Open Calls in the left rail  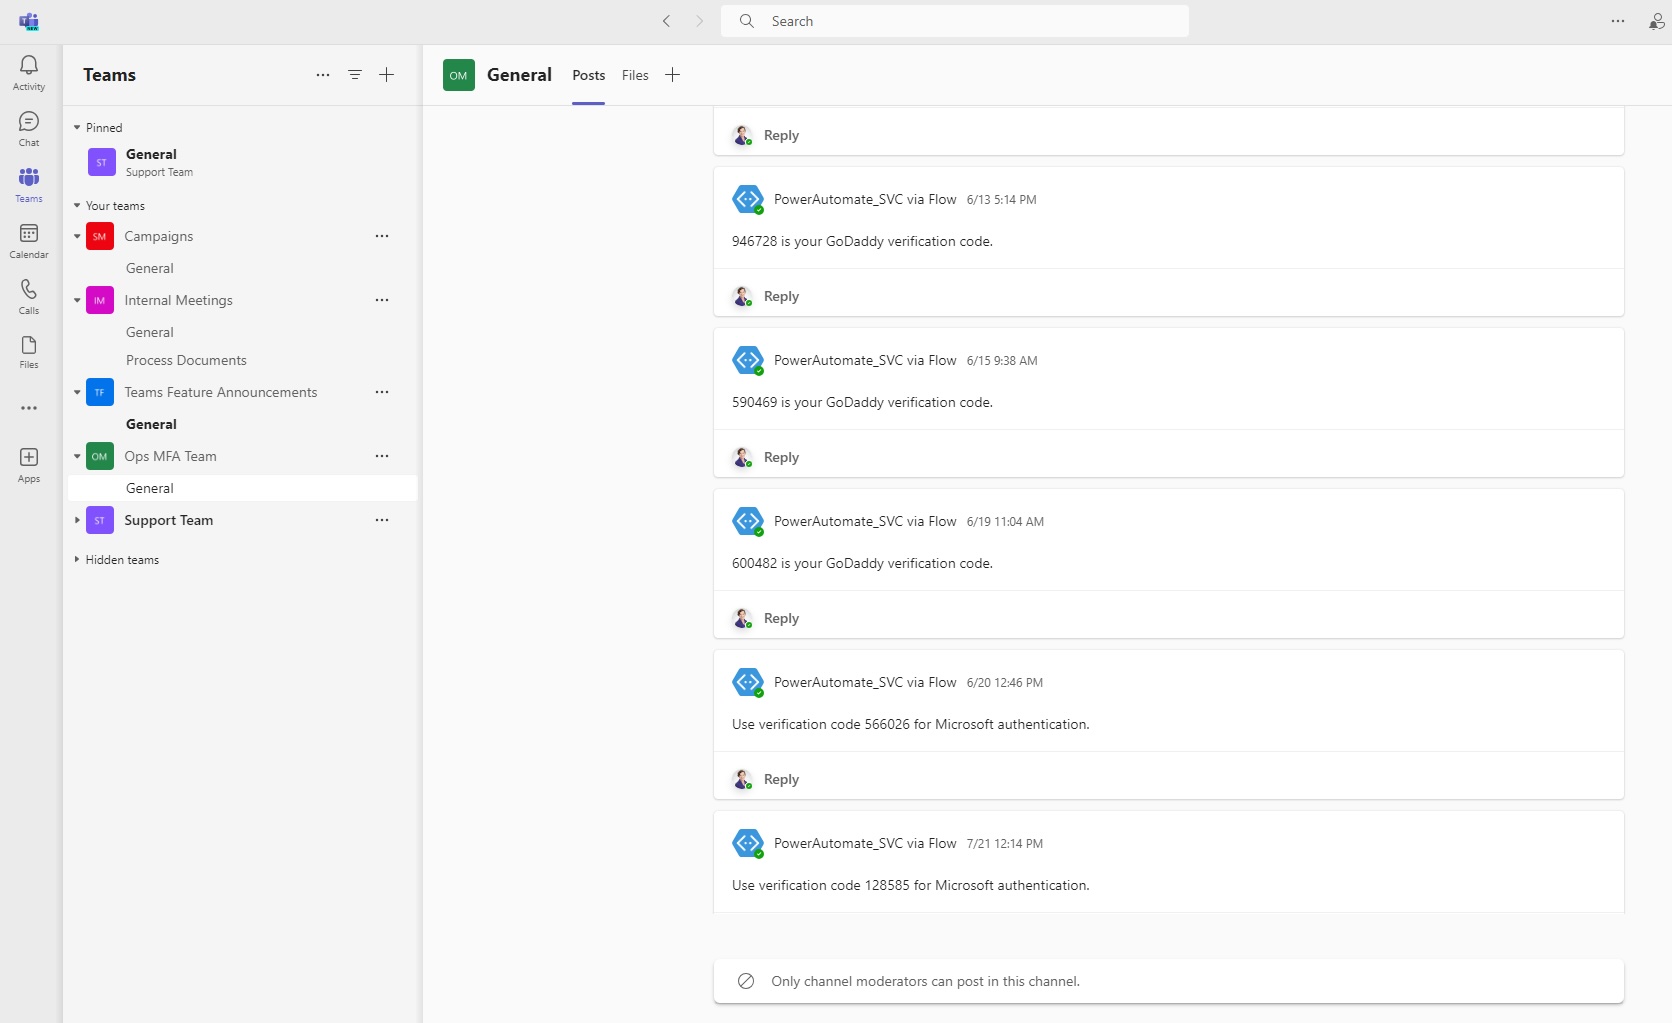[29, 296]
